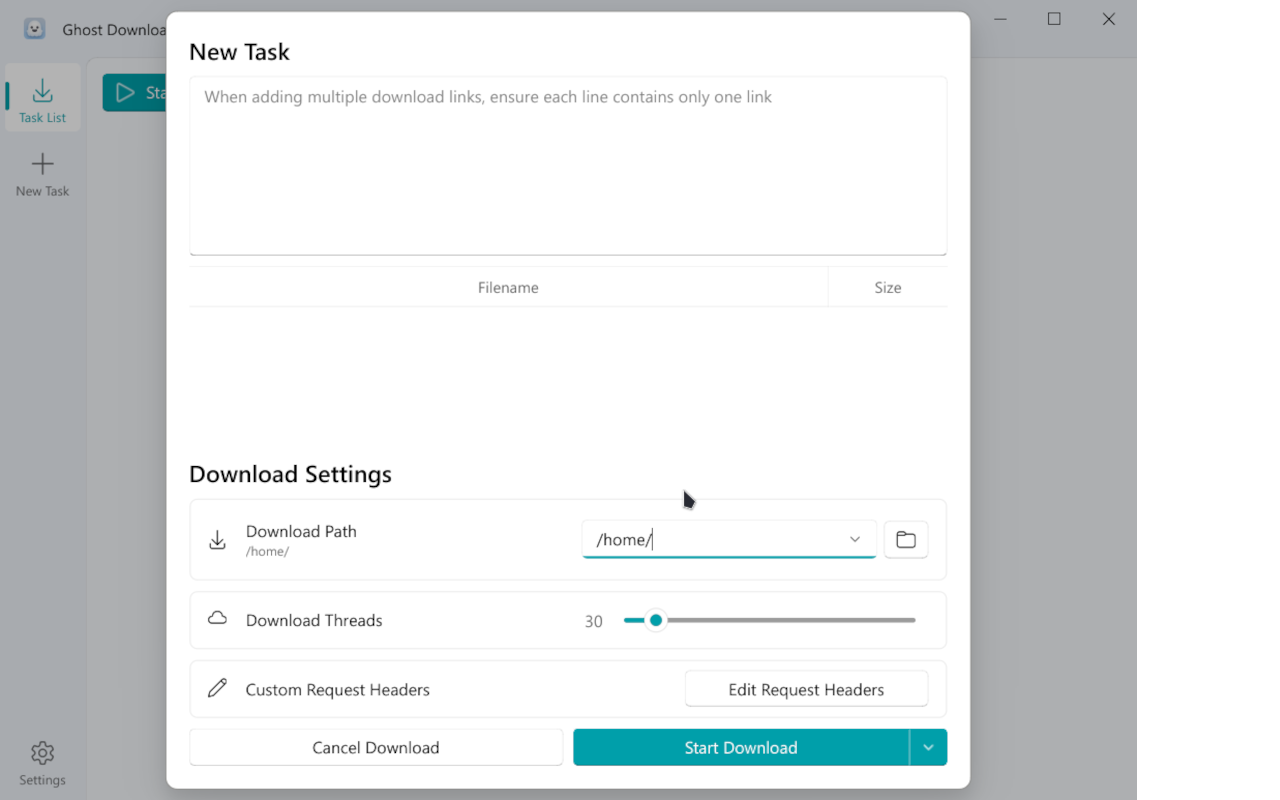
Task: Click the Size column header
Action: [x=887, y=288]
